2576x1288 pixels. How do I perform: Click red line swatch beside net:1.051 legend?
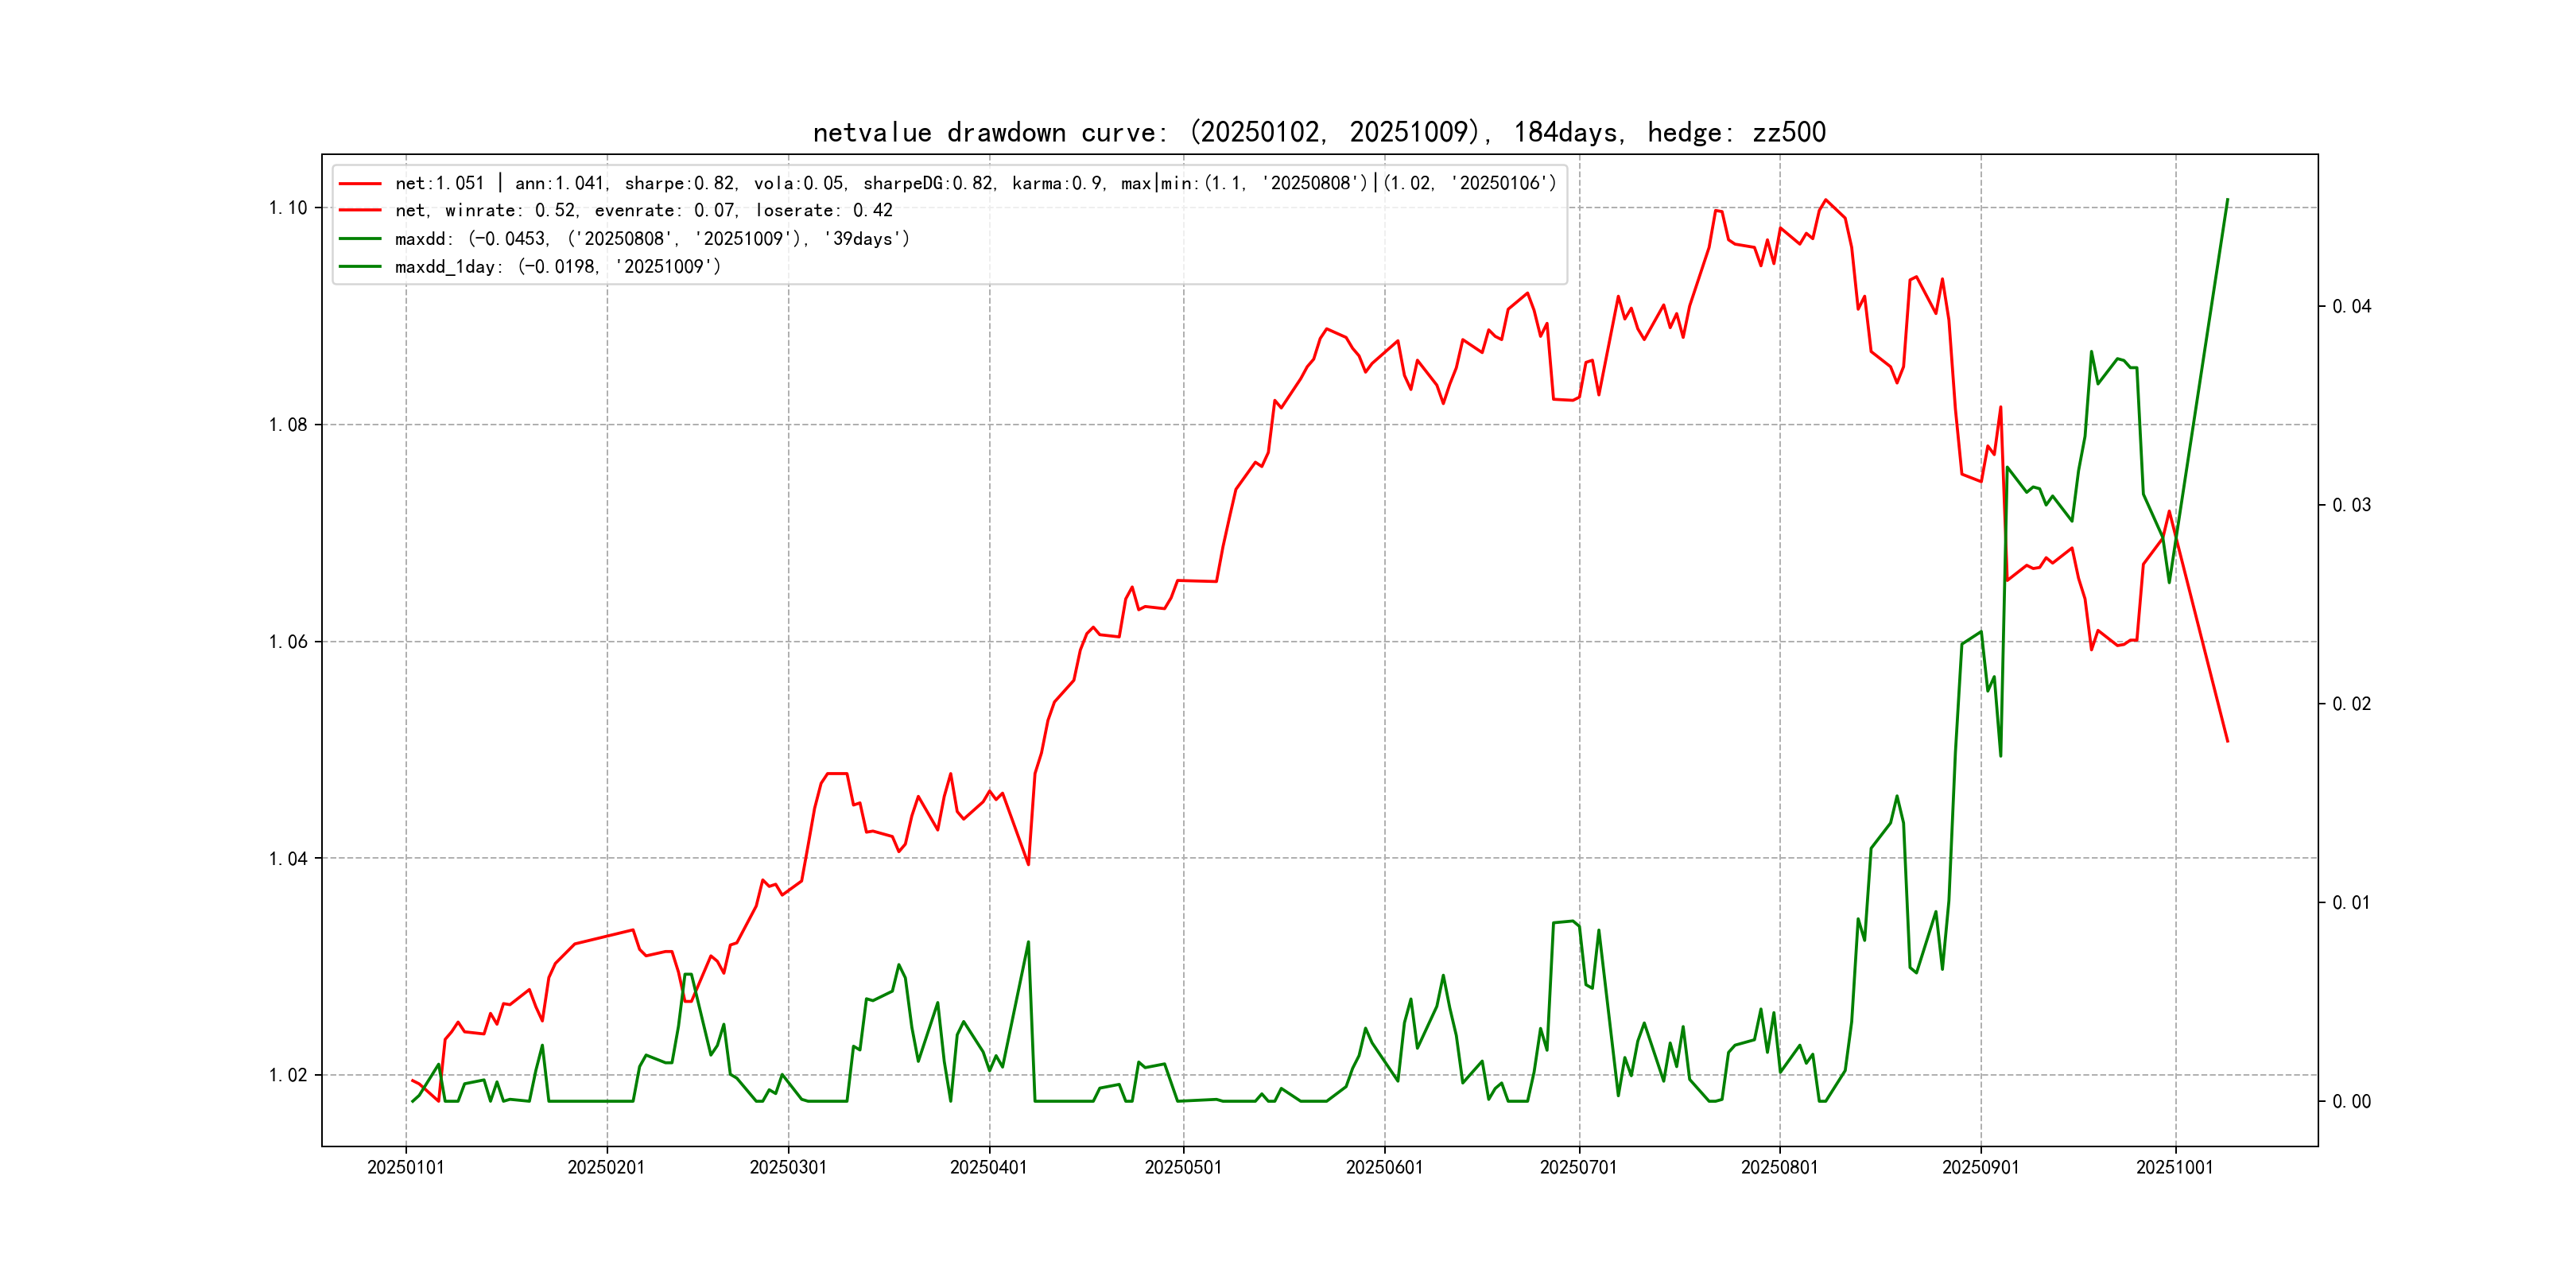[360, 184]
